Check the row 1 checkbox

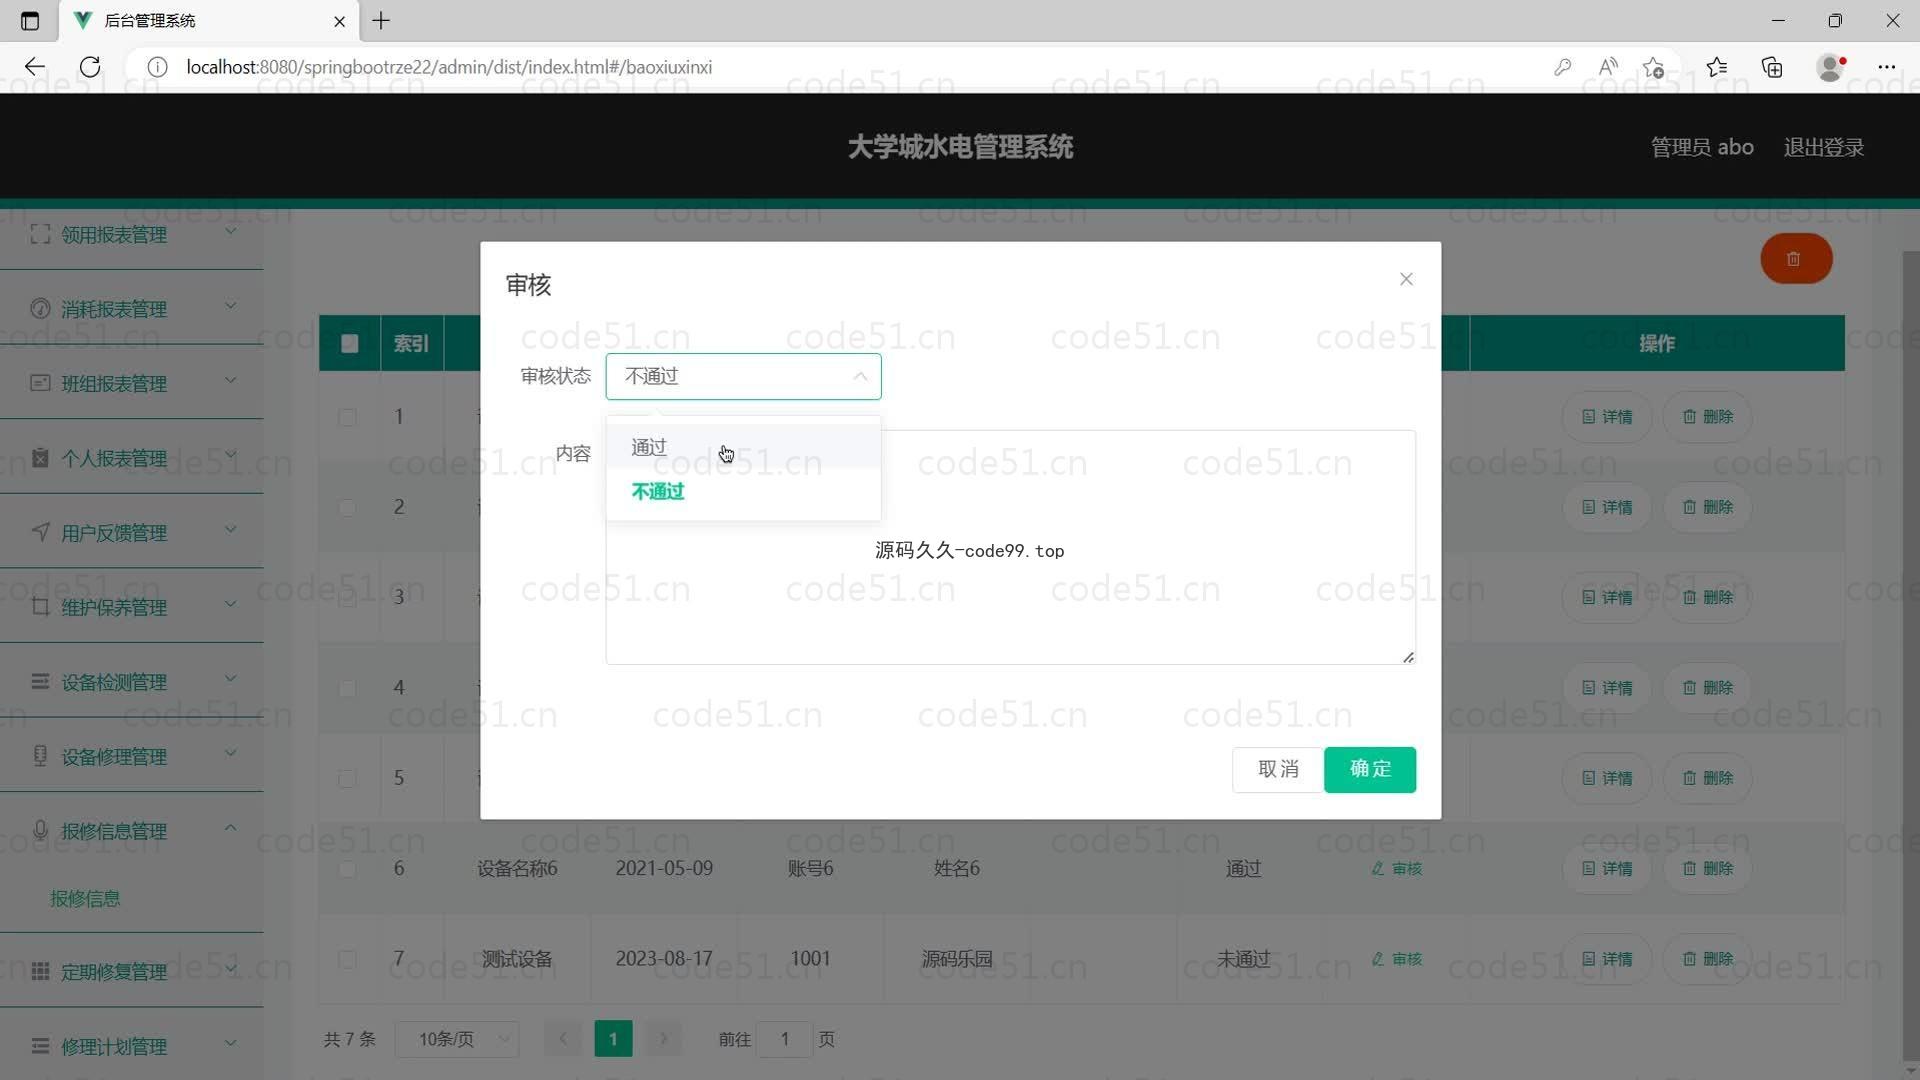tap(347, 417)
